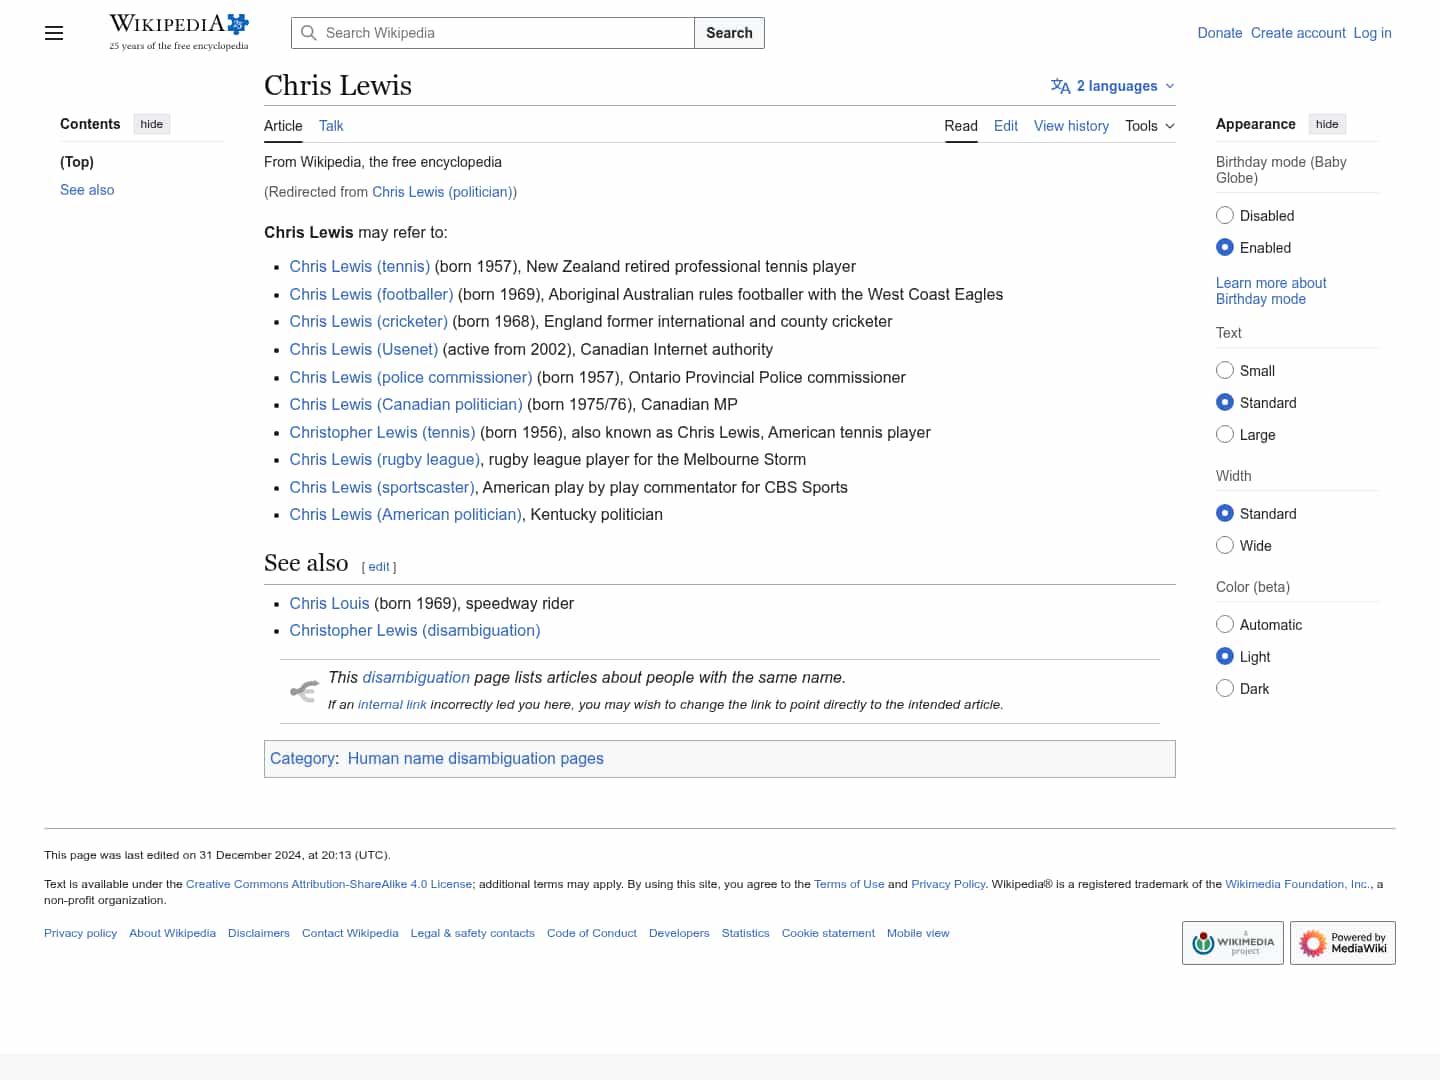Set text size to Large
Screen dimensions: 1440x1080
tap(1225, 434)
